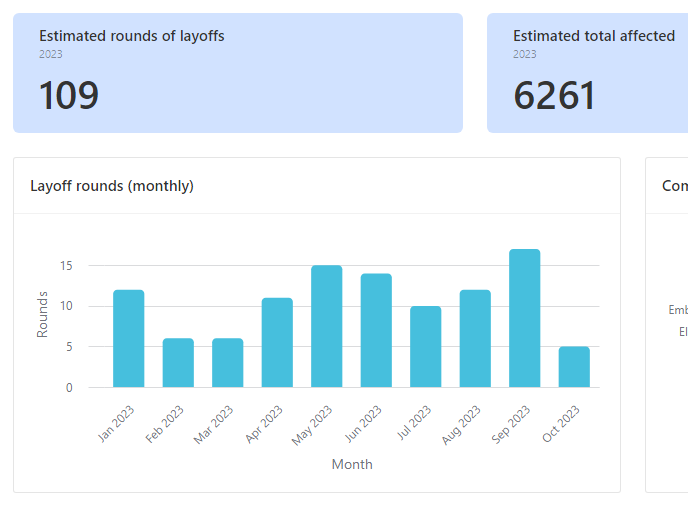Click the 6261 total affected figure
This screenshot has width=688, height=509.
(x=554, y=96)
